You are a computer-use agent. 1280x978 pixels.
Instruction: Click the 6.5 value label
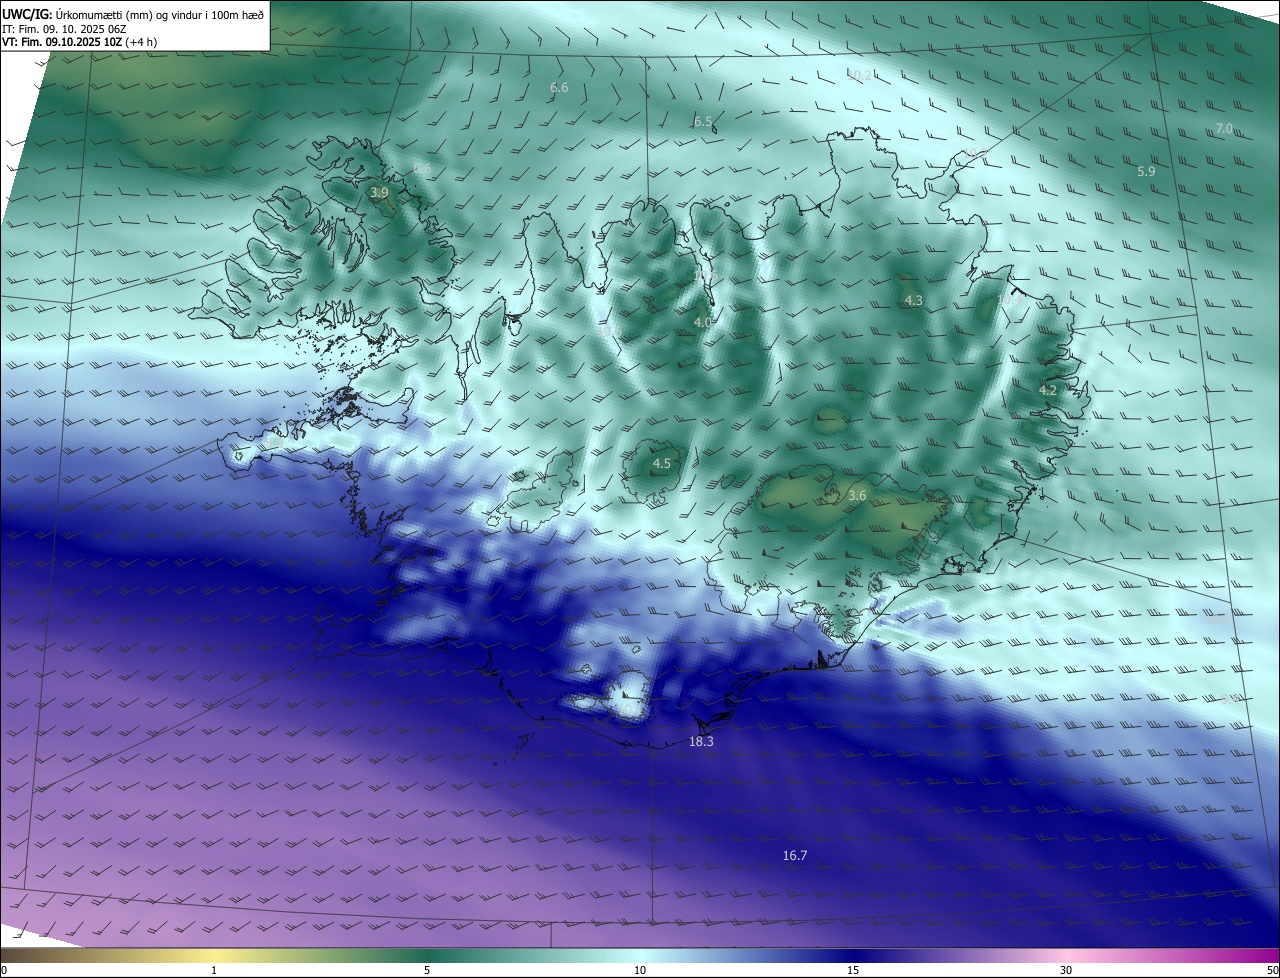[703, 122]
